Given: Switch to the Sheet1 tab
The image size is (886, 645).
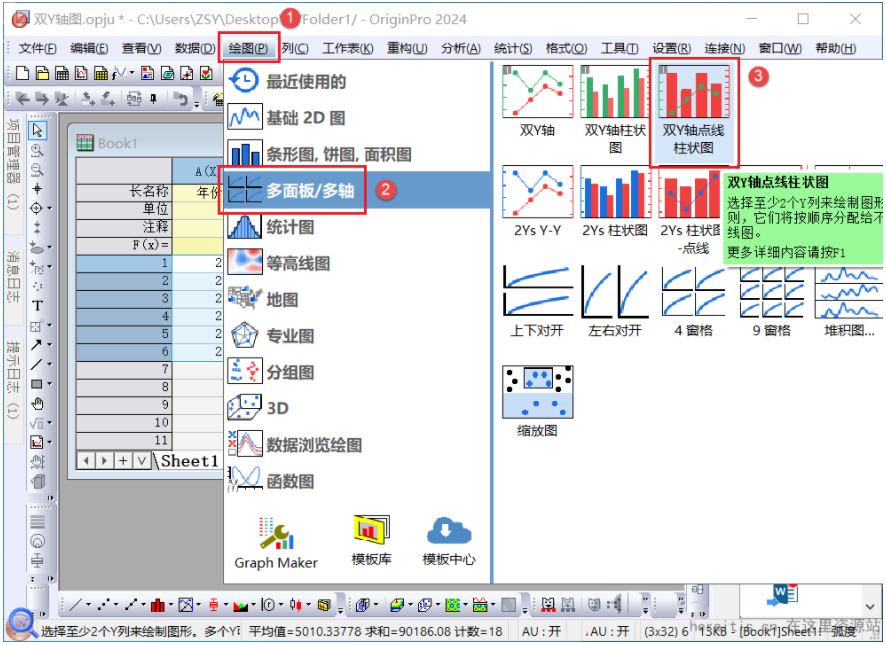Looking at the screenshot, I should point(189,461).
